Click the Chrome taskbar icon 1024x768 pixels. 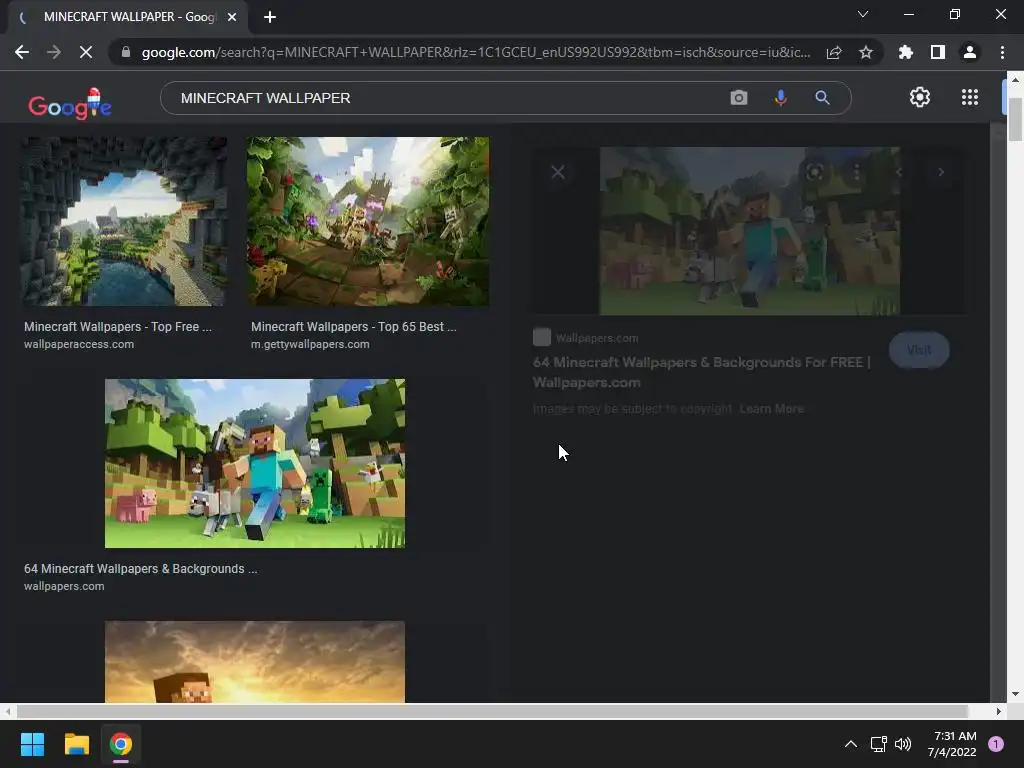tap(121, 744)
